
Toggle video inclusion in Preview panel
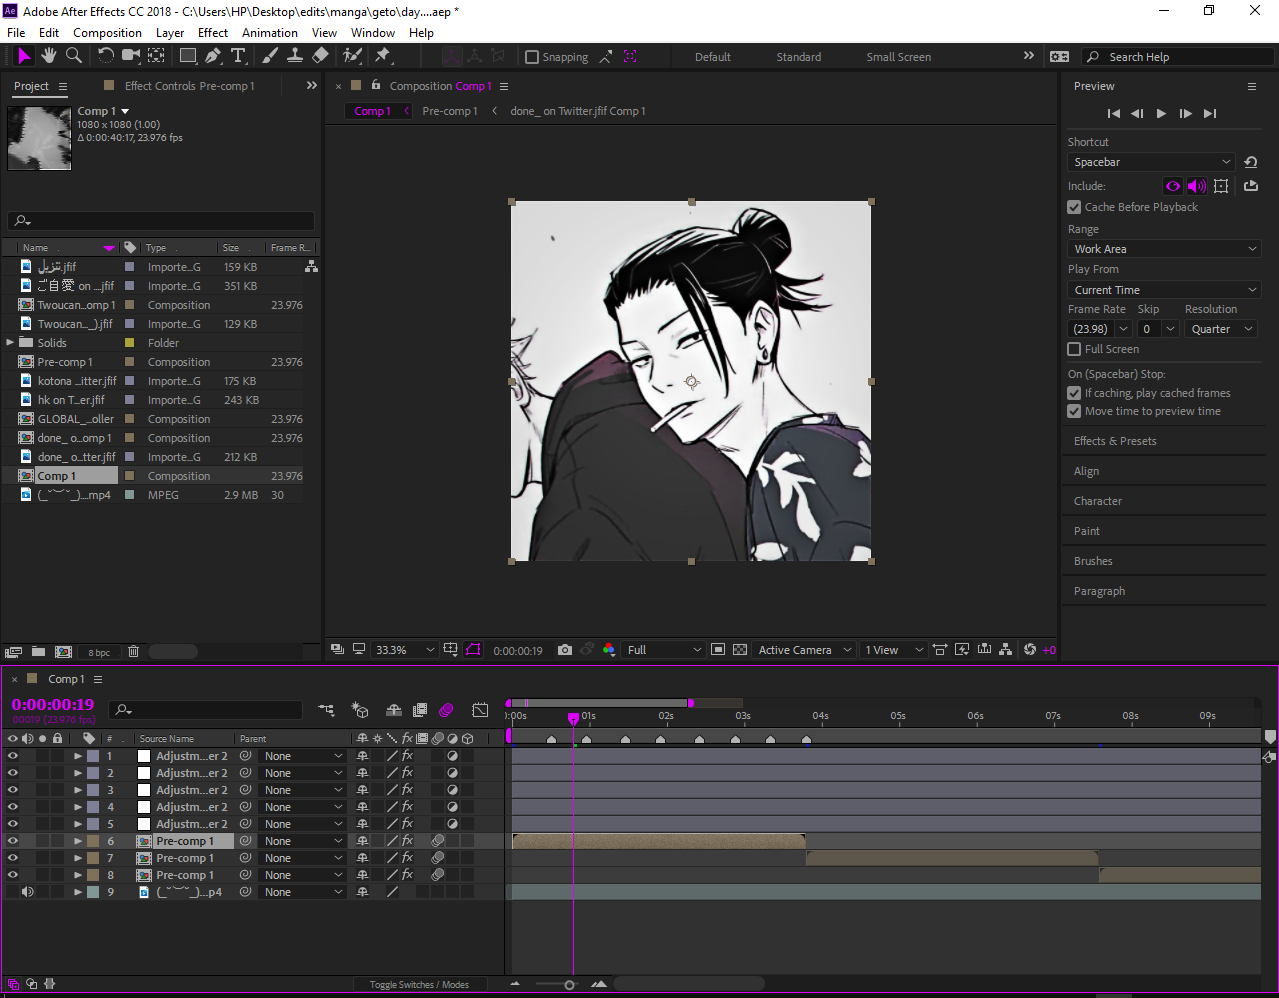click(1173, 186)
